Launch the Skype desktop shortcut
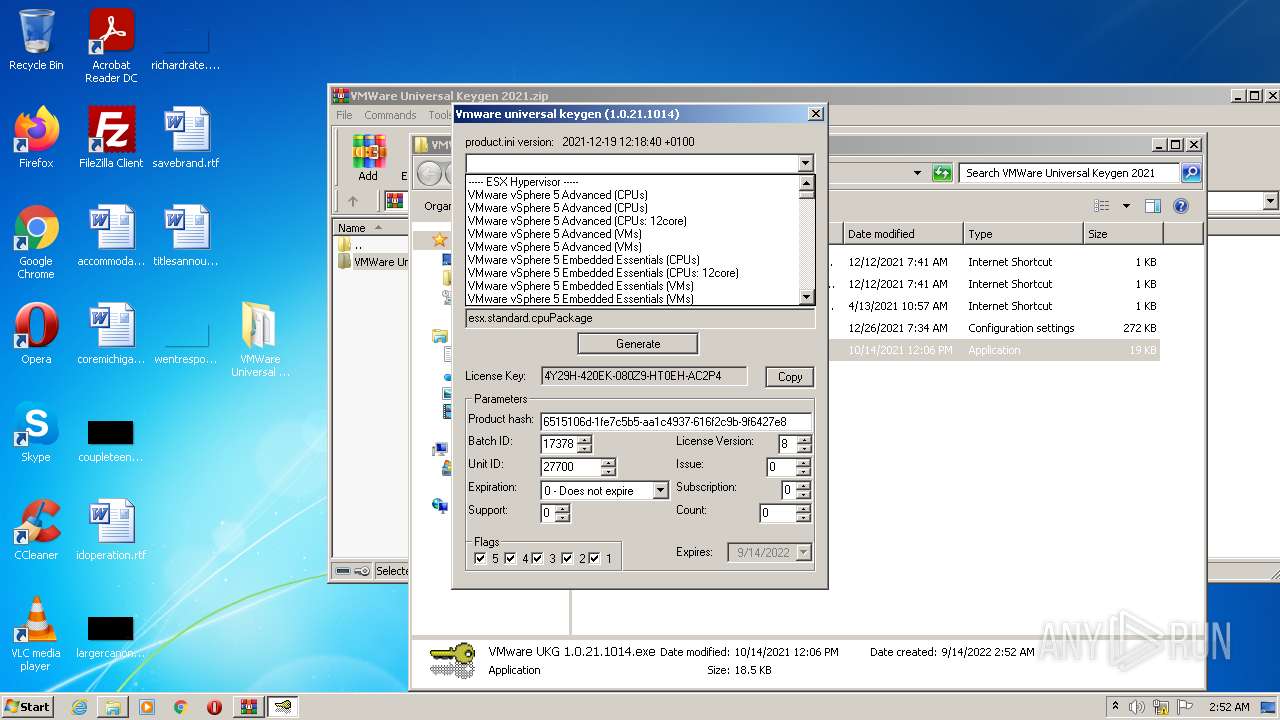This screenshot has height=720, width=1280. (x=36, y=432)
